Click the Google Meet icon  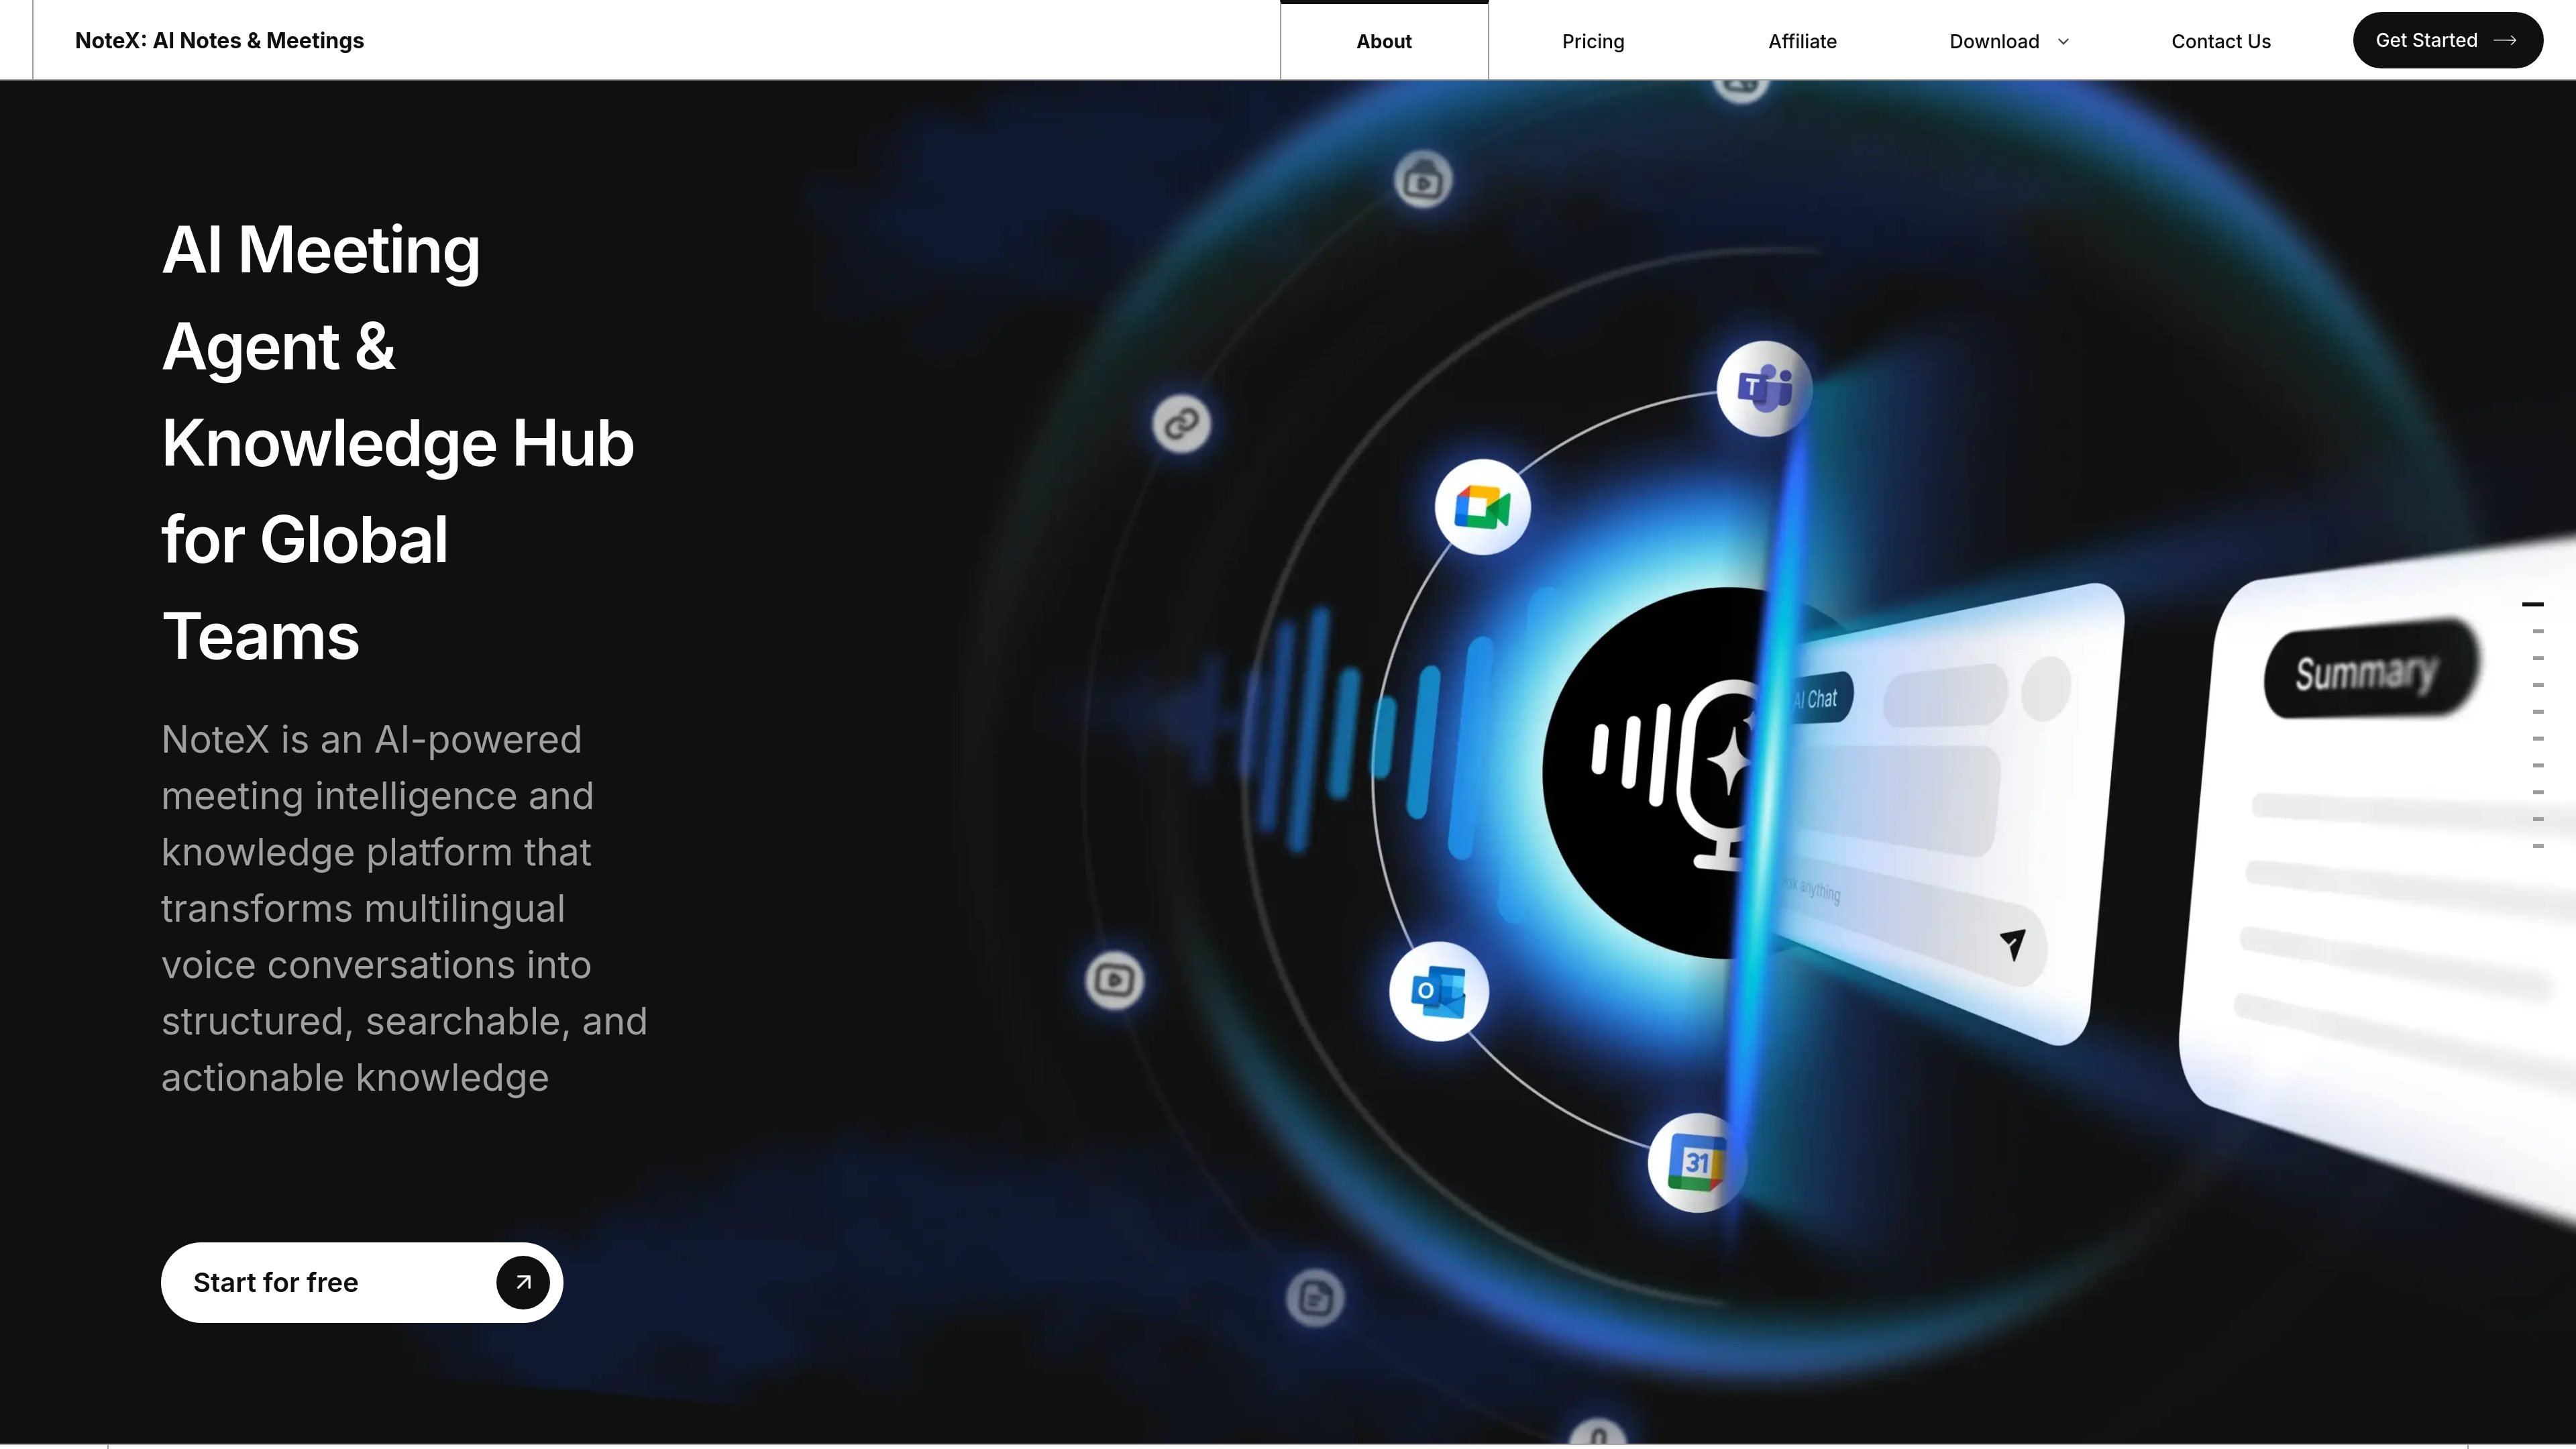(x=1482, y=507)
